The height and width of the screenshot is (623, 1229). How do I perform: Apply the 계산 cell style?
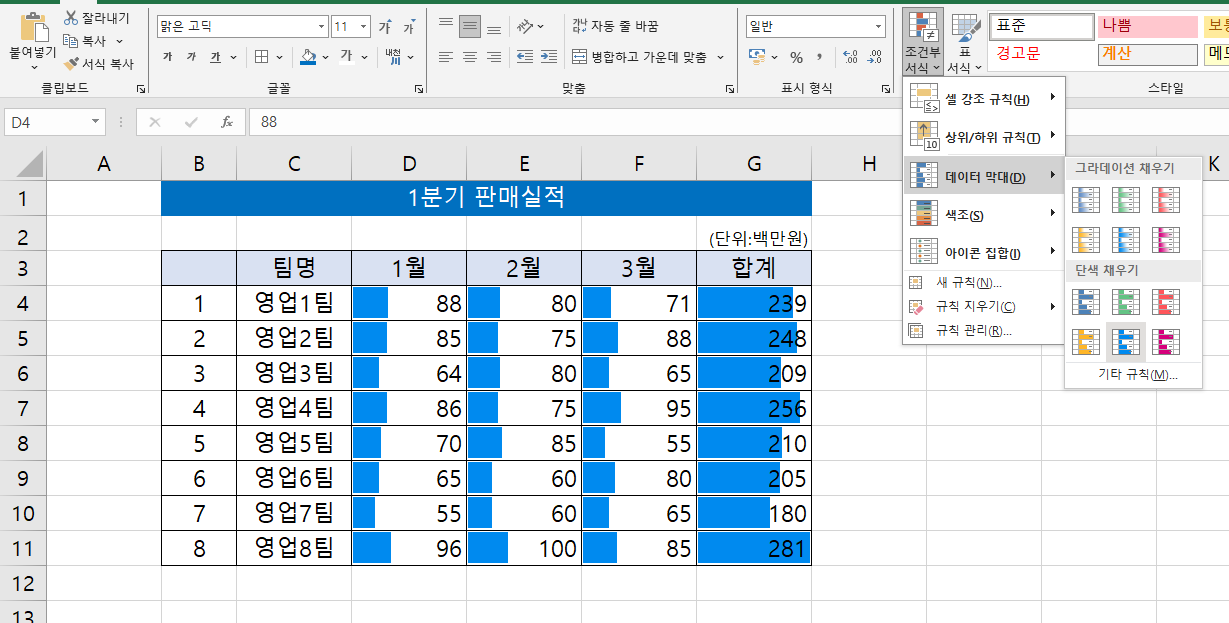pyautogui.click(x=1147, y=54)
